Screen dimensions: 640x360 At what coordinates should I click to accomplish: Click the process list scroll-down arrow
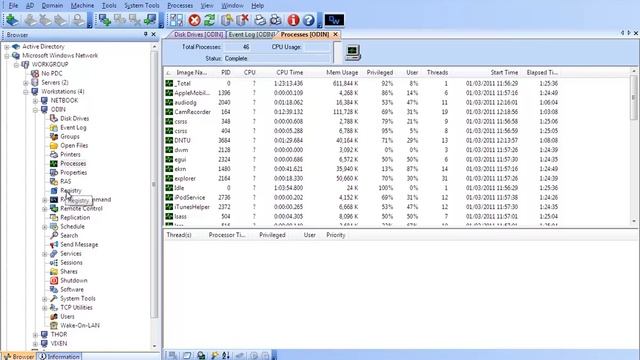[x=634, y=222]
